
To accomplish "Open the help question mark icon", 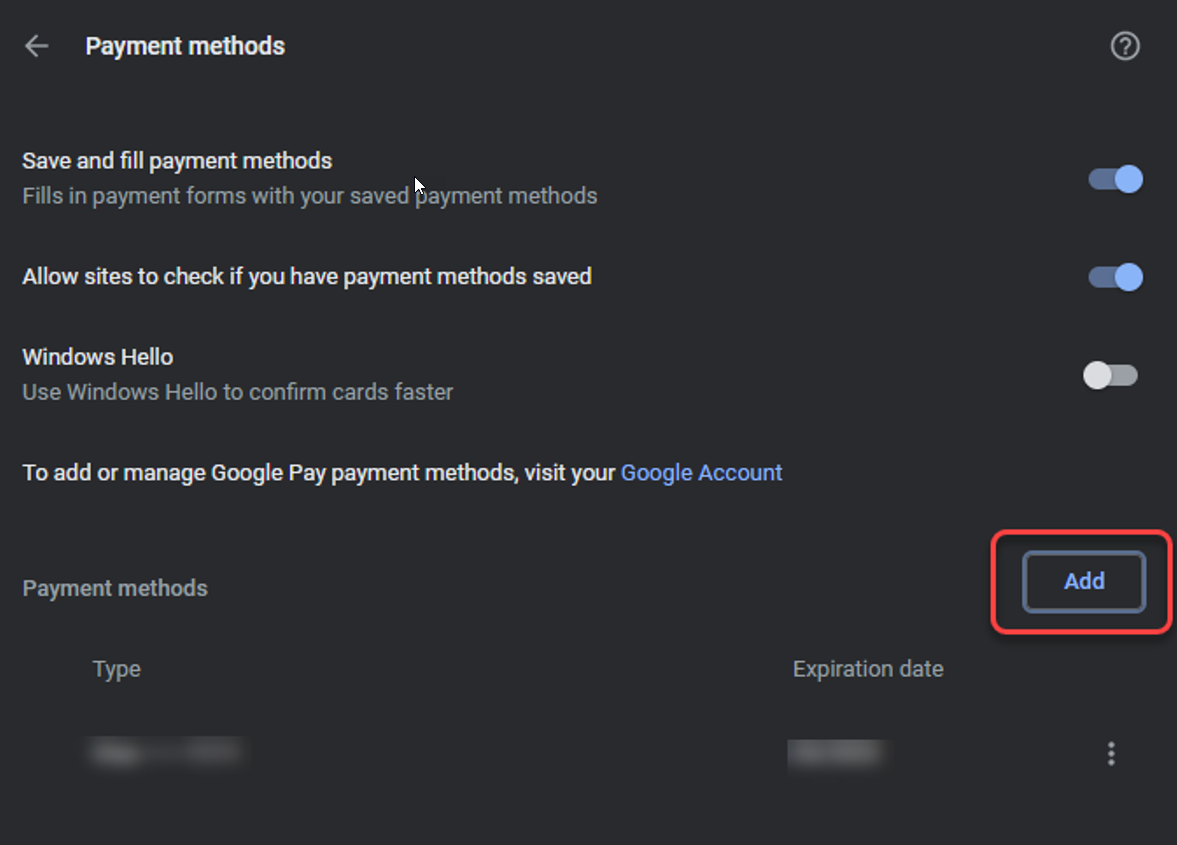I will 1125,46.
